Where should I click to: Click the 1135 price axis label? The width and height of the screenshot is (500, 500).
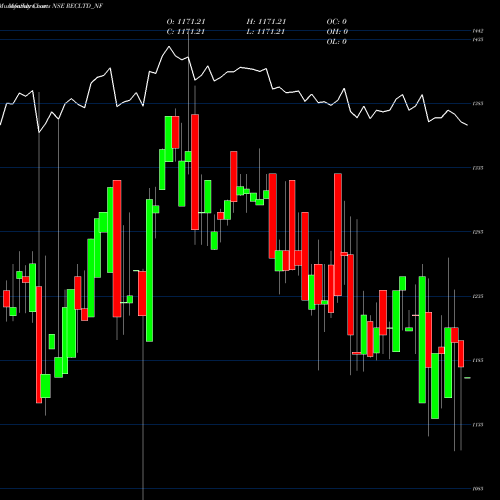tap(478, 425)
